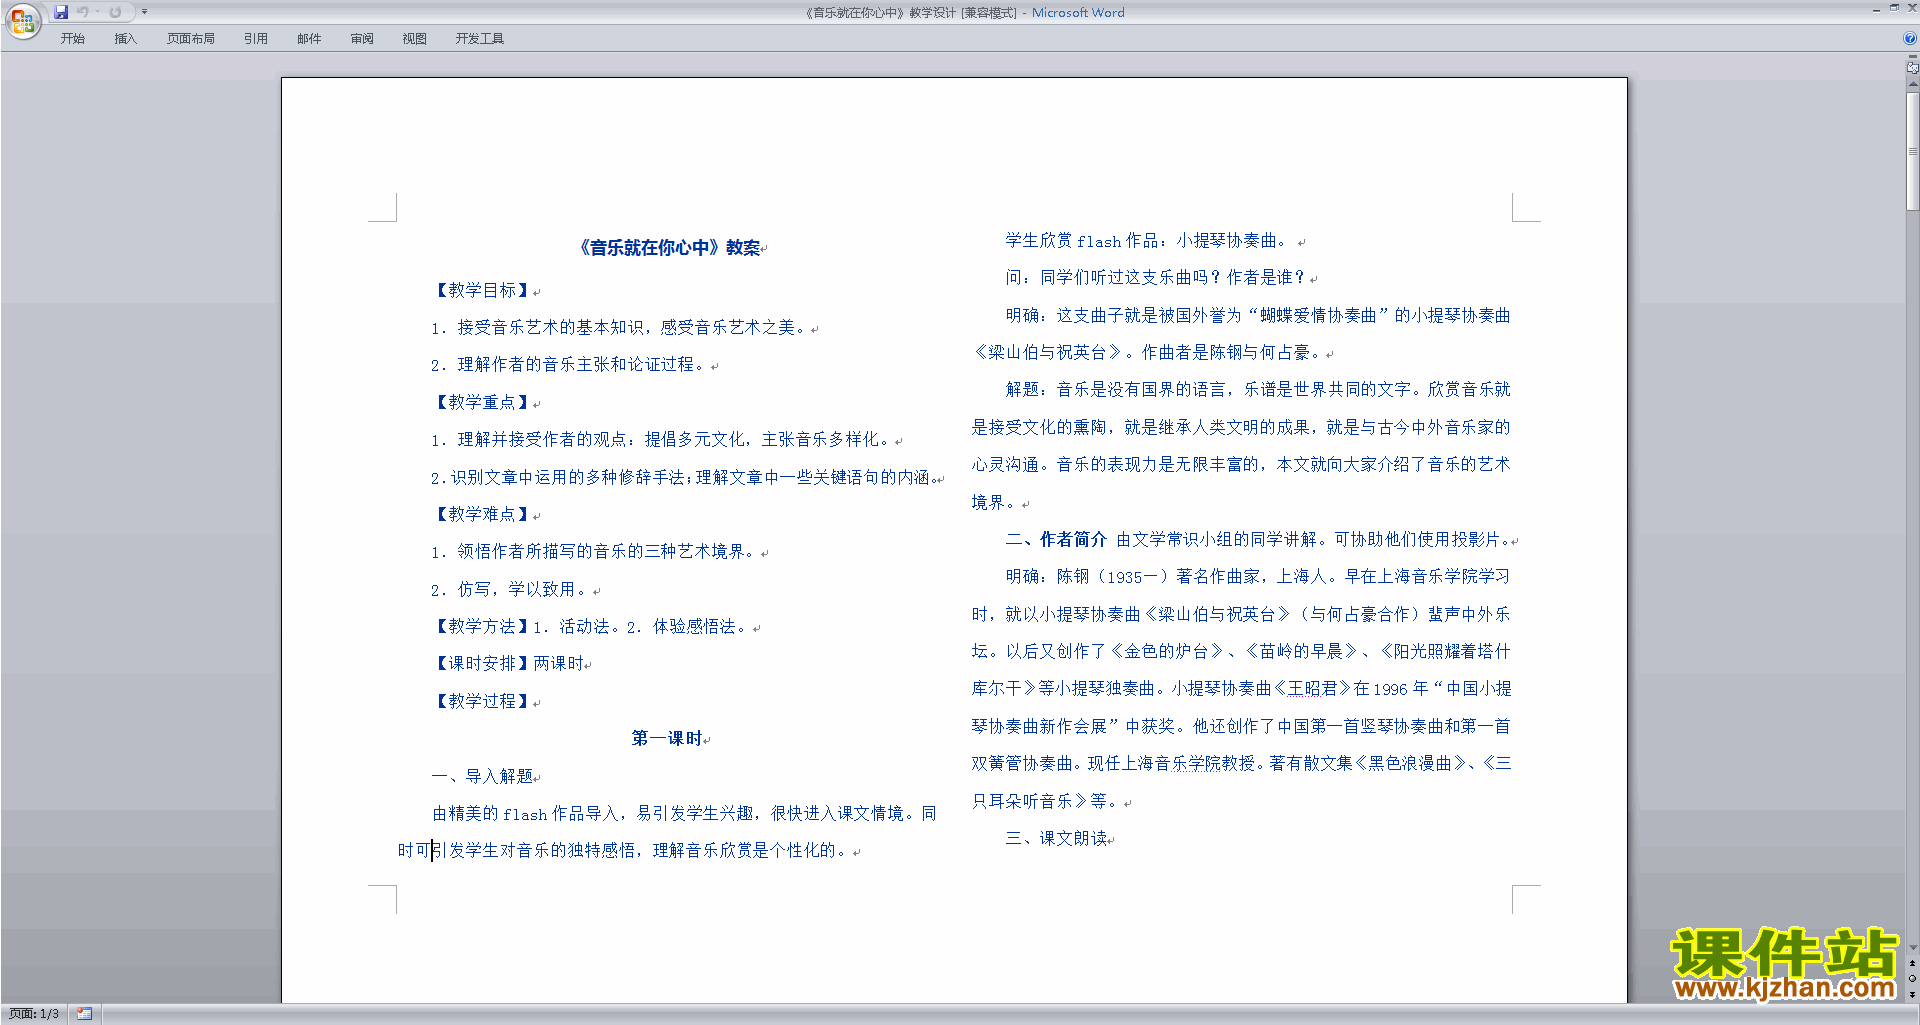Restore down the Word window
This screenshot has height=1025, width=1920.
coord(1894,8)
